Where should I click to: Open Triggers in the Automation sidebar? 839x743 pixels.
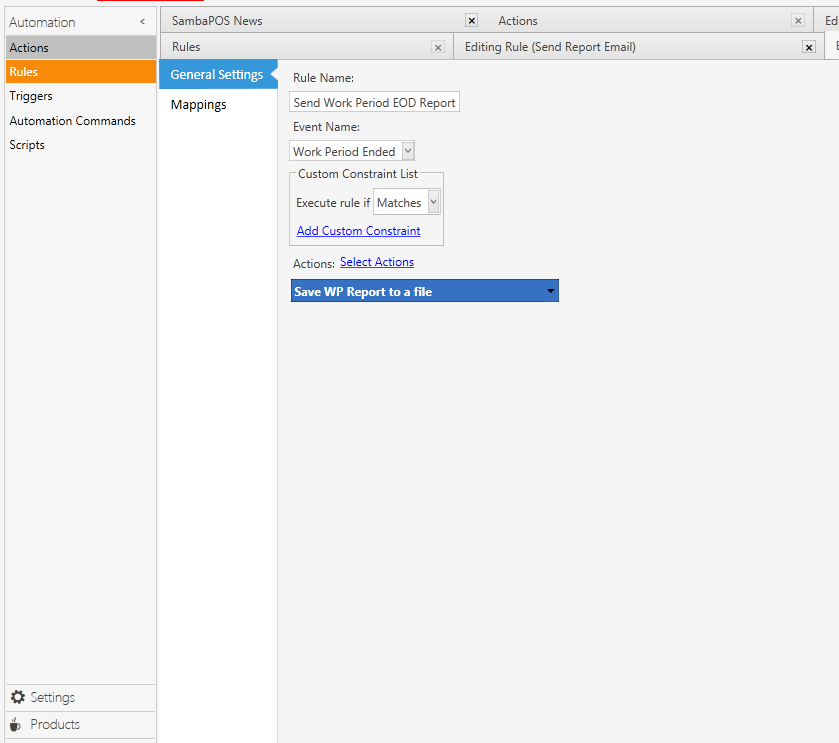click(x=31, y=96)
